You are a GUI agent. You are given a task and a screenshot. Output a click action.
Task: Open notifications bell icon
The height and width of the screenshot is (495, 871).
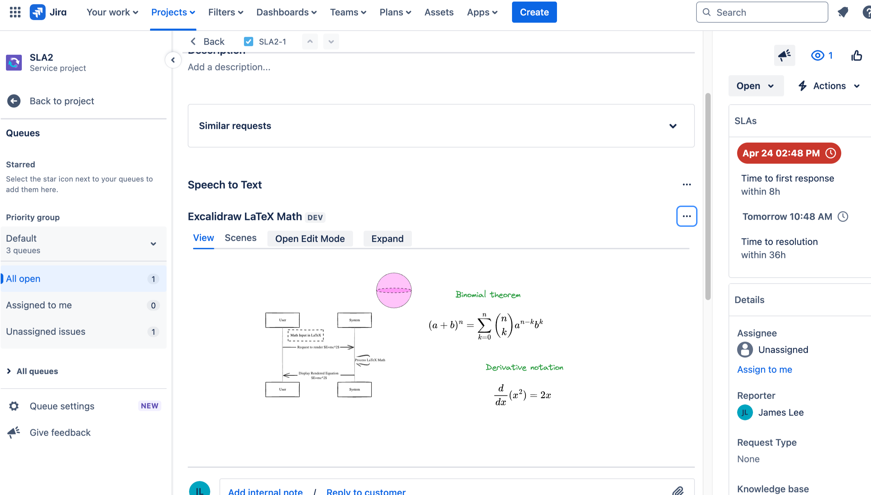[x=843, y=12]
